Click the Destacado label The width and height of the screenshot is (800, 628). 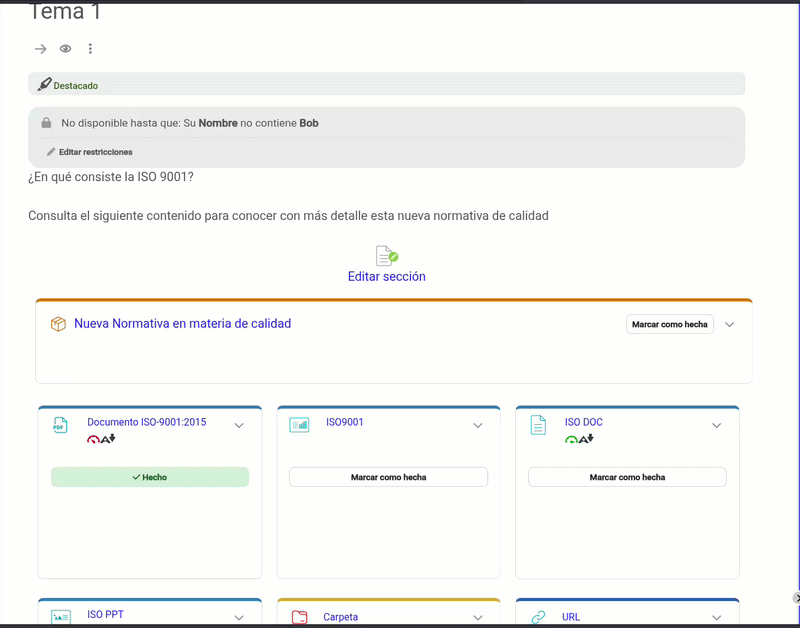[x=76, y=86]
